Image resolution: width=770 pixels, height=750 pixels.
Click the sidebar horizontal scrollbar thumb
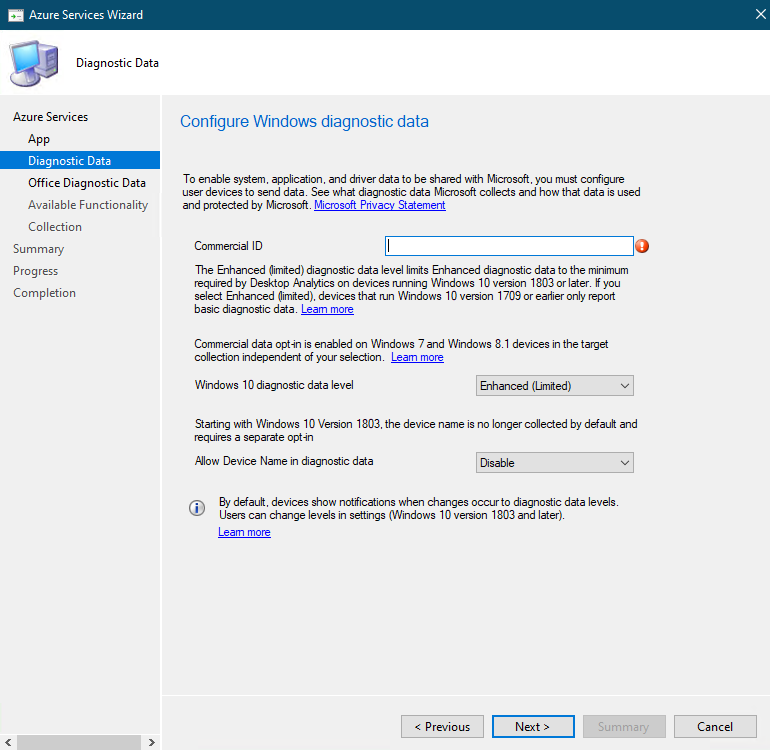79,742
